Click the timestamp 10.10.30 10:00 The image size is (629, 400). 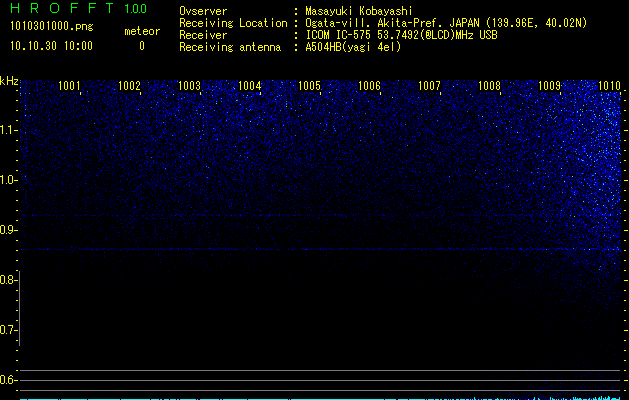point(51,46)
